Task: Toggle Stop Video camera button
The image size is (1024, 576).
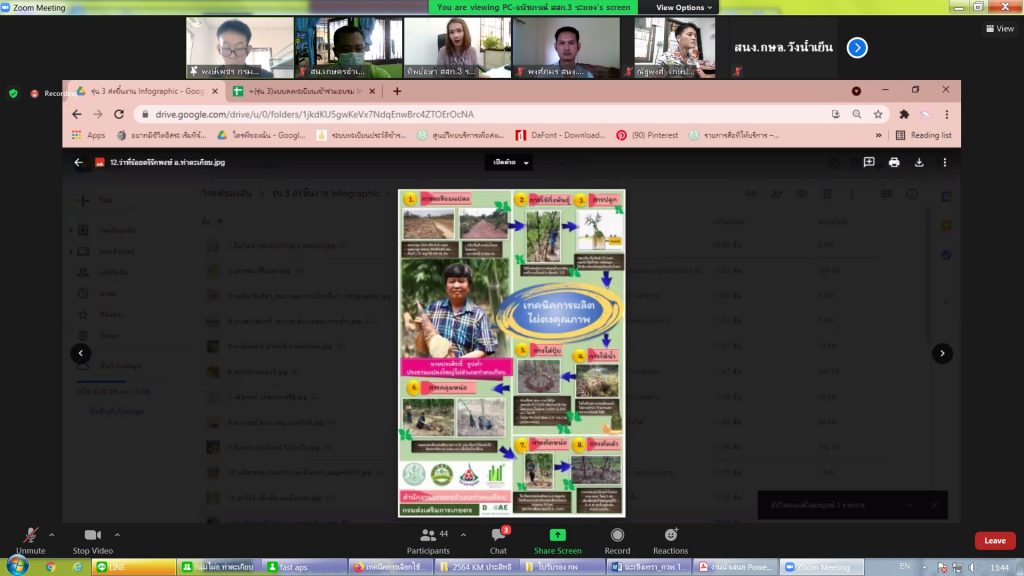Action: point(93,536)
